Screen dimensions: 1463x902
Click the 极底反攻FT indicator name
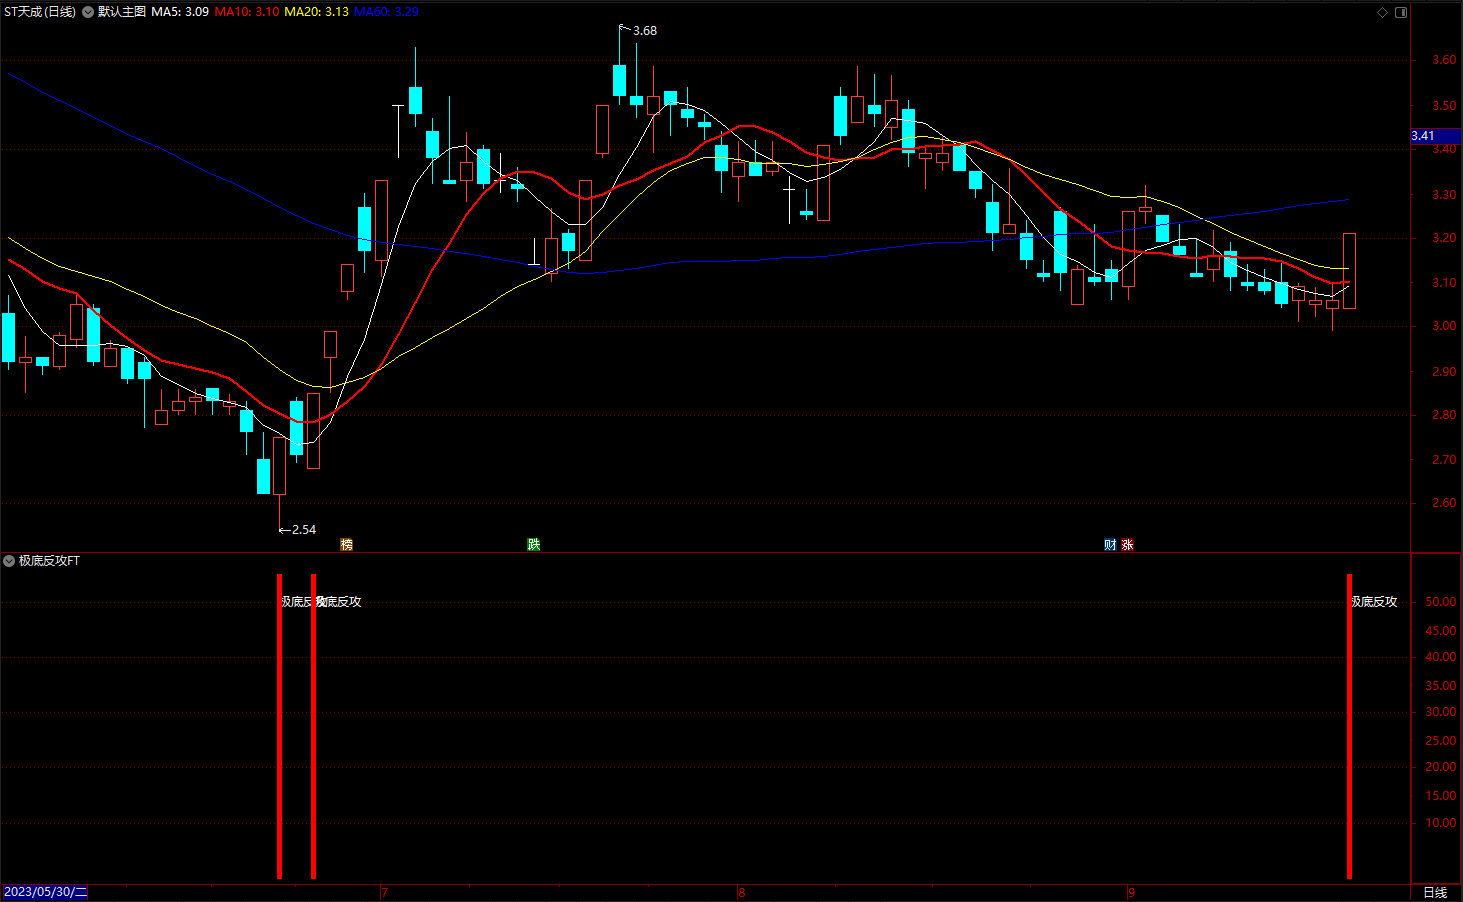click(49, 561)
